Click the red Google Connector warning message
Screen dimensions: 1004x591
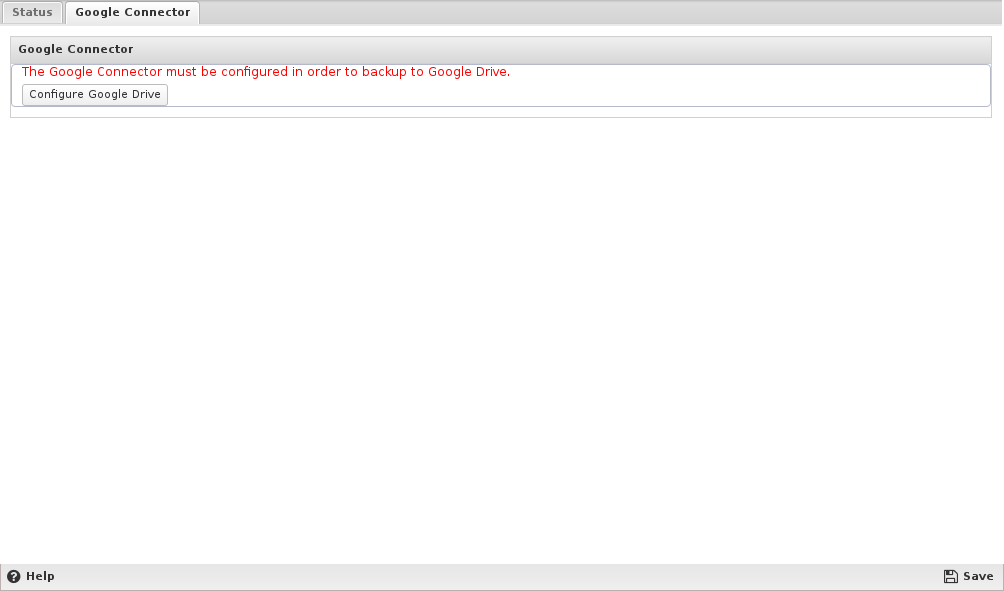pyautogui.click(x=266, y=72)
